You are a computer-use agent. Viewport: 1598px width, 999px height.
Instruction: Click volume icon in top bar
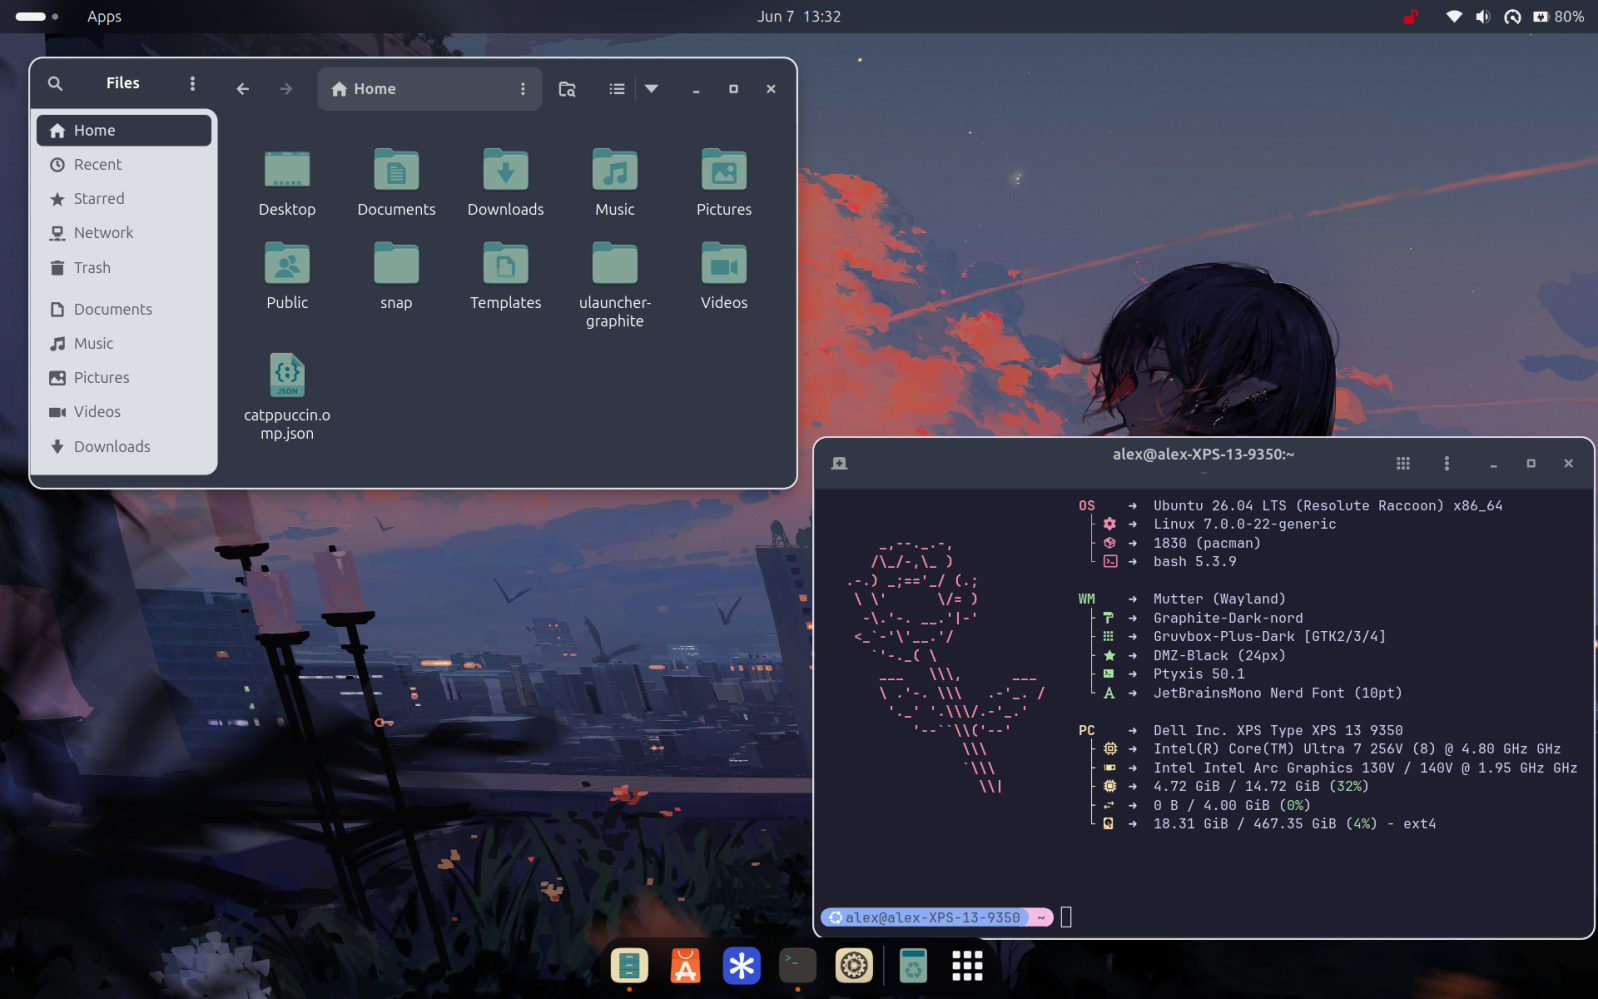pos(1483,16)
